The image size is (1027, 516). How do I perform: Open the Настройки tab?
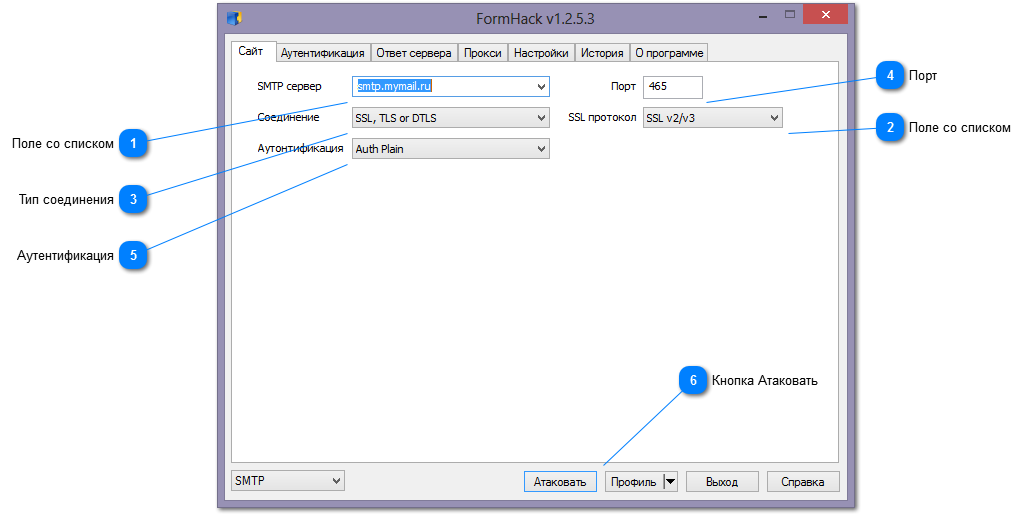pos(541,53)
